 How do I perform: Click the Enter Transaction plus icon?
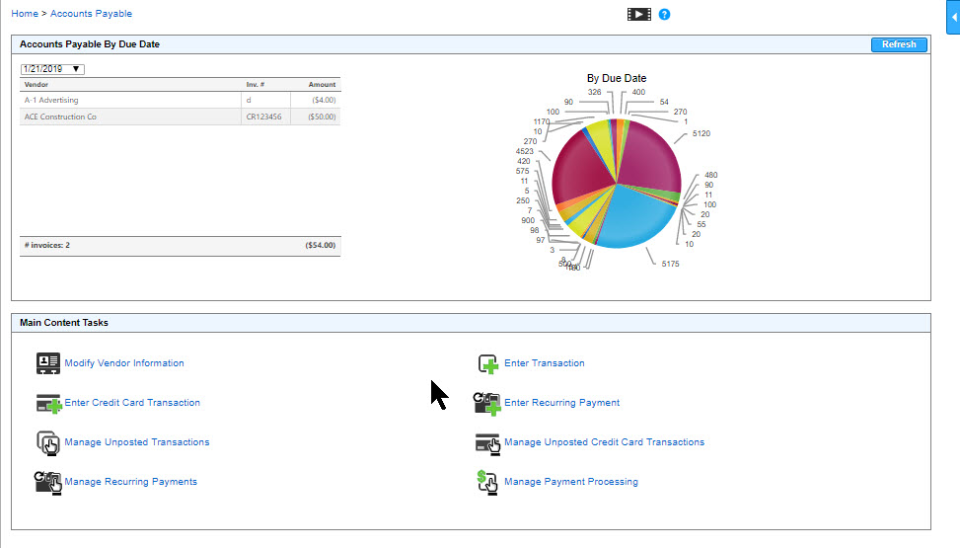point(488,364)
